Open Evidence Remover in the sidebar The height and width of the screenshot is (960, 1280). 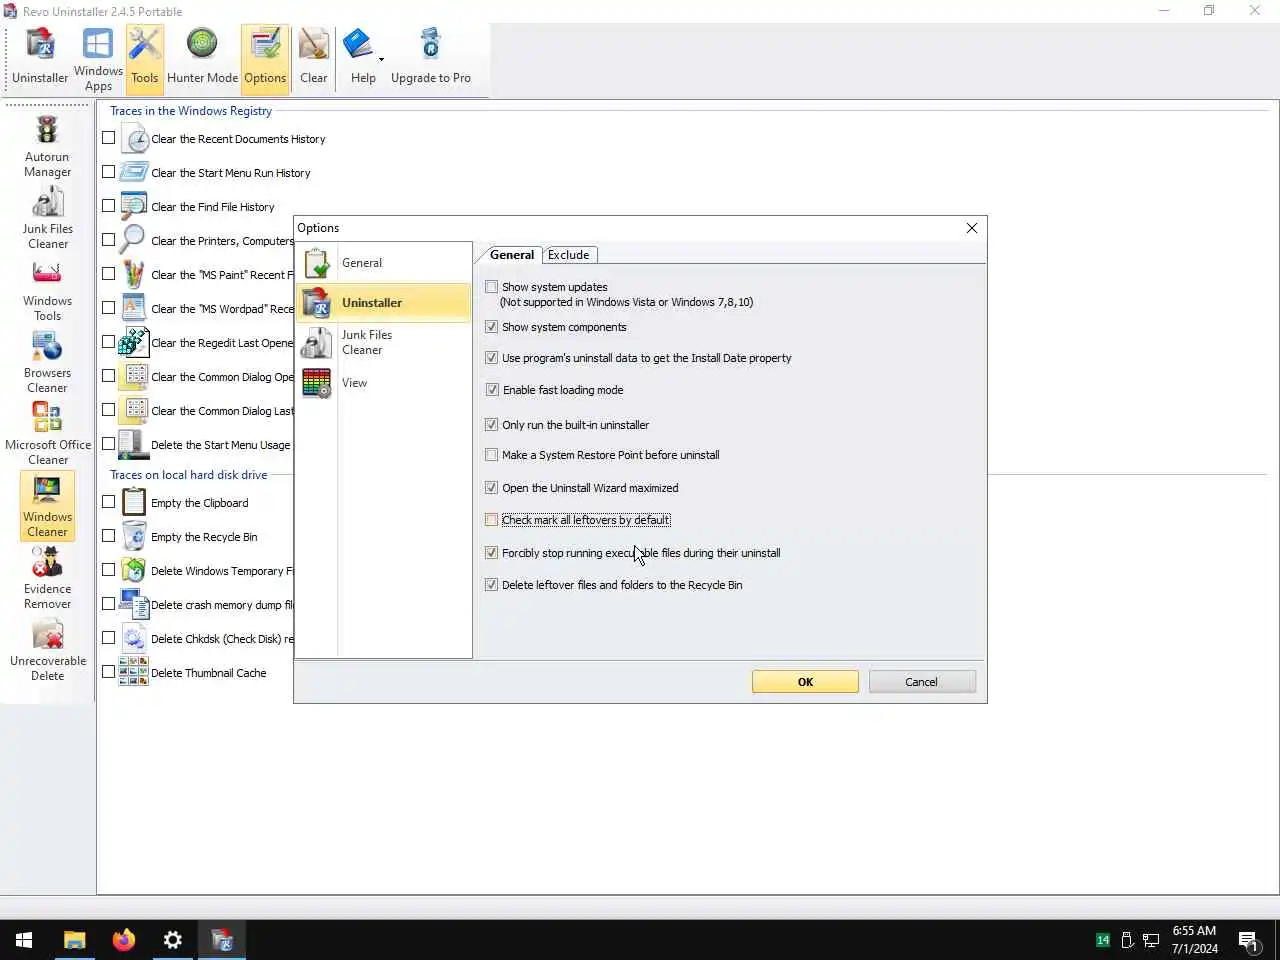[x=47, y=579]
